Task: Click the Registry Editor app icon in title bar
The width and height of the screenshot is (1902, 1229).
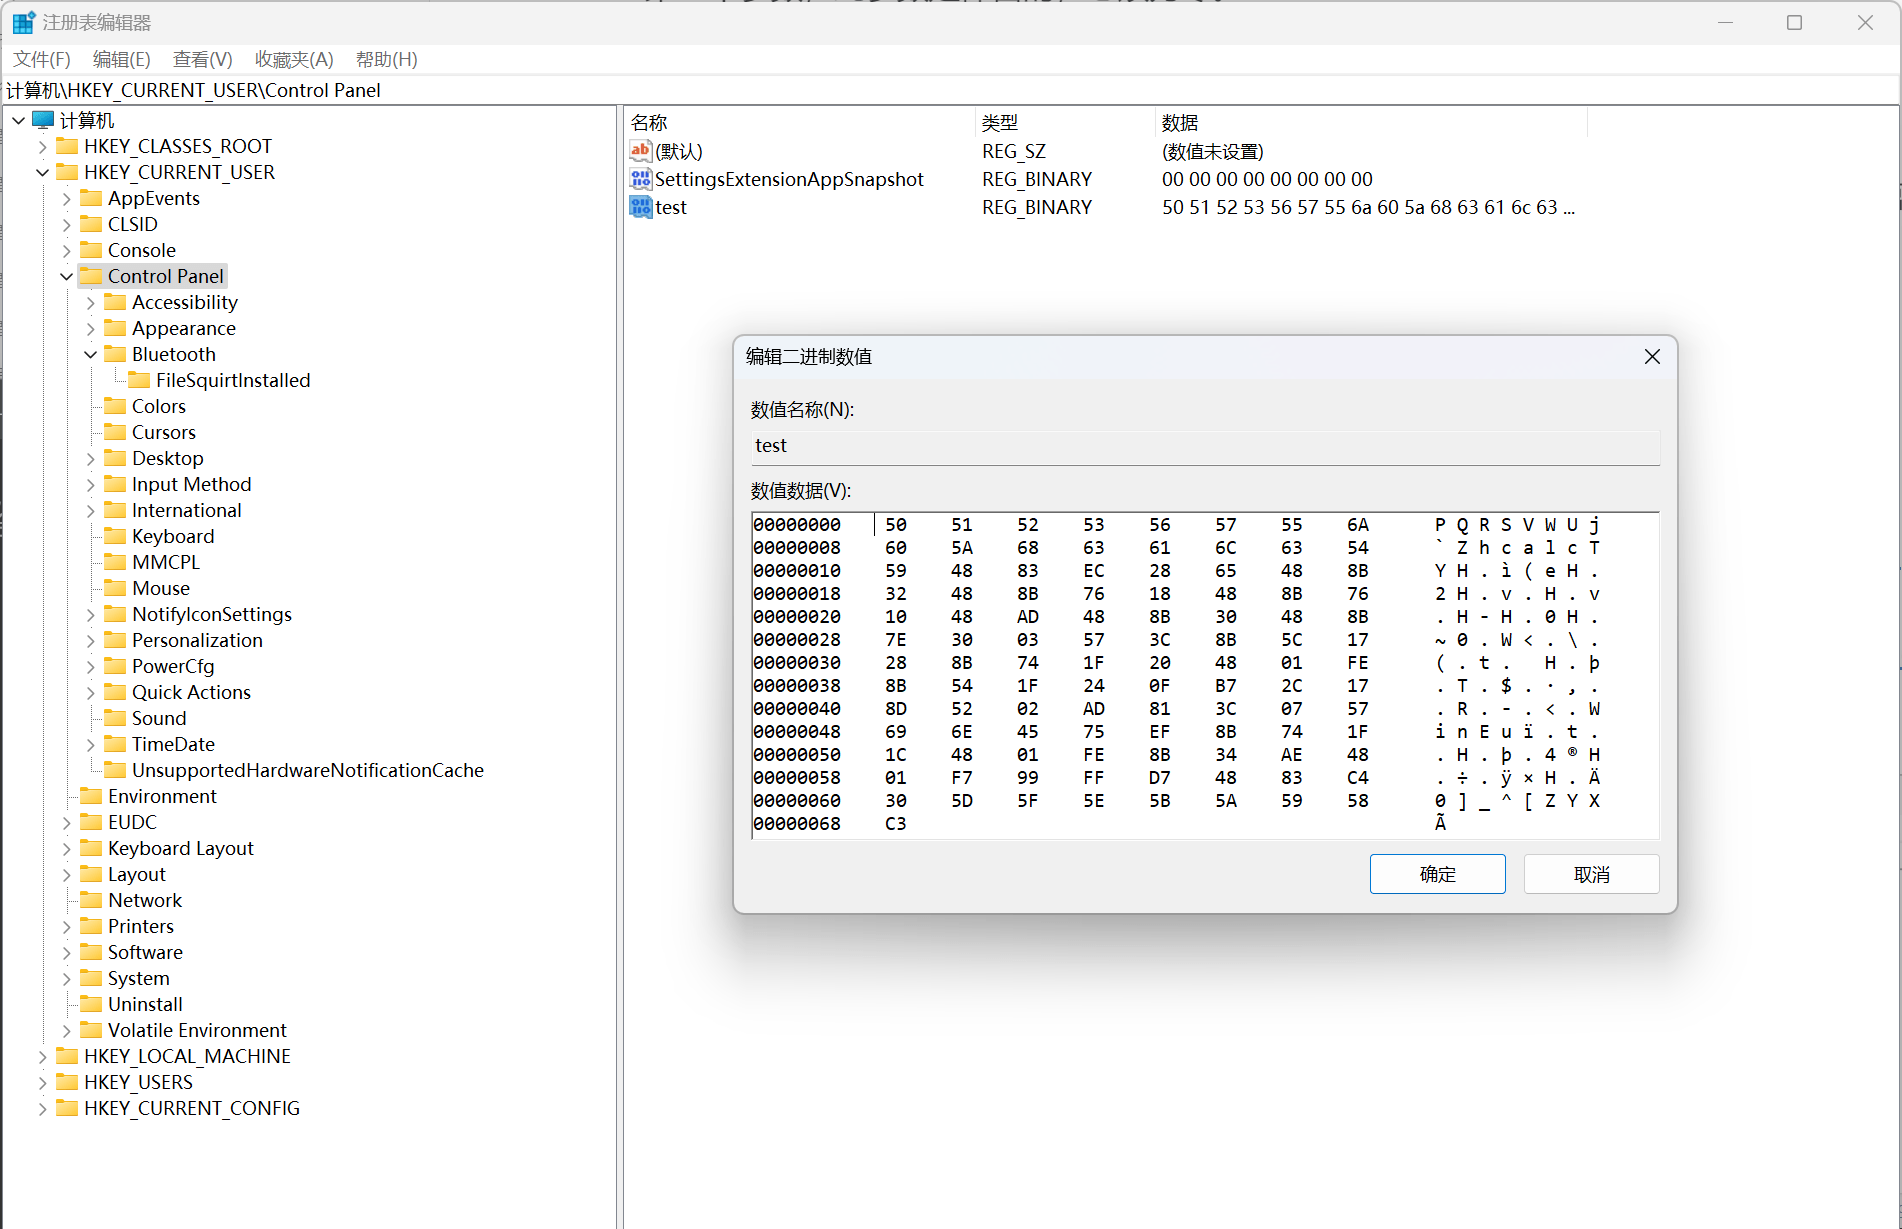Action: pyautogui.click(x=23, y=22)
